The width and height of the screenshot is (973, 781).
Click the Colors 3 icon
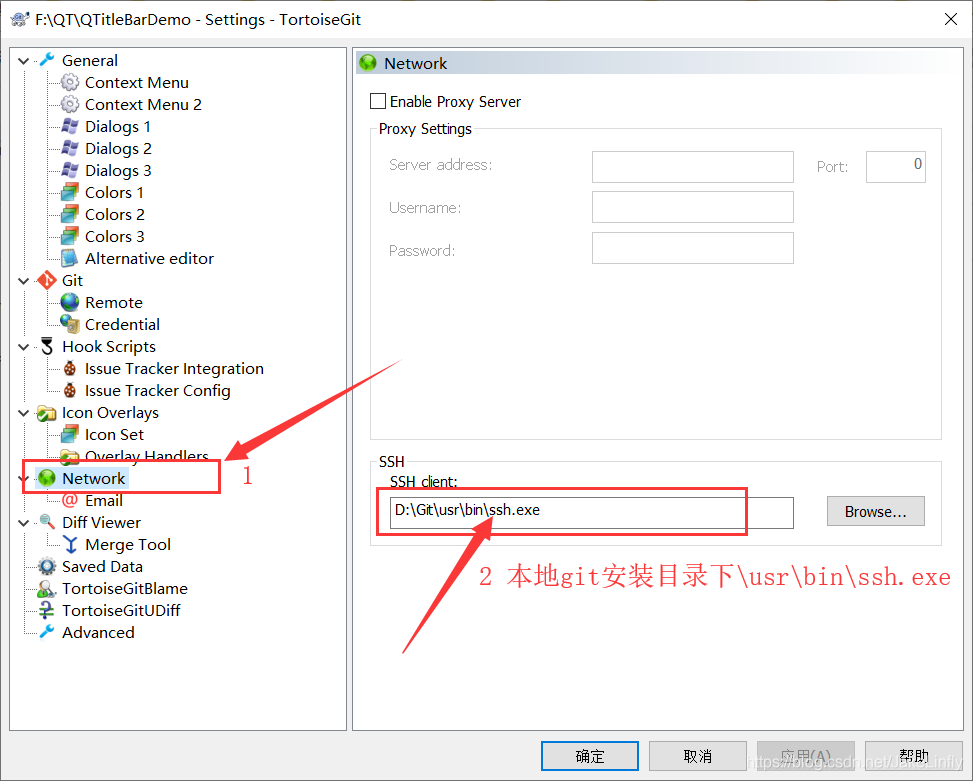tap(70, 236)
